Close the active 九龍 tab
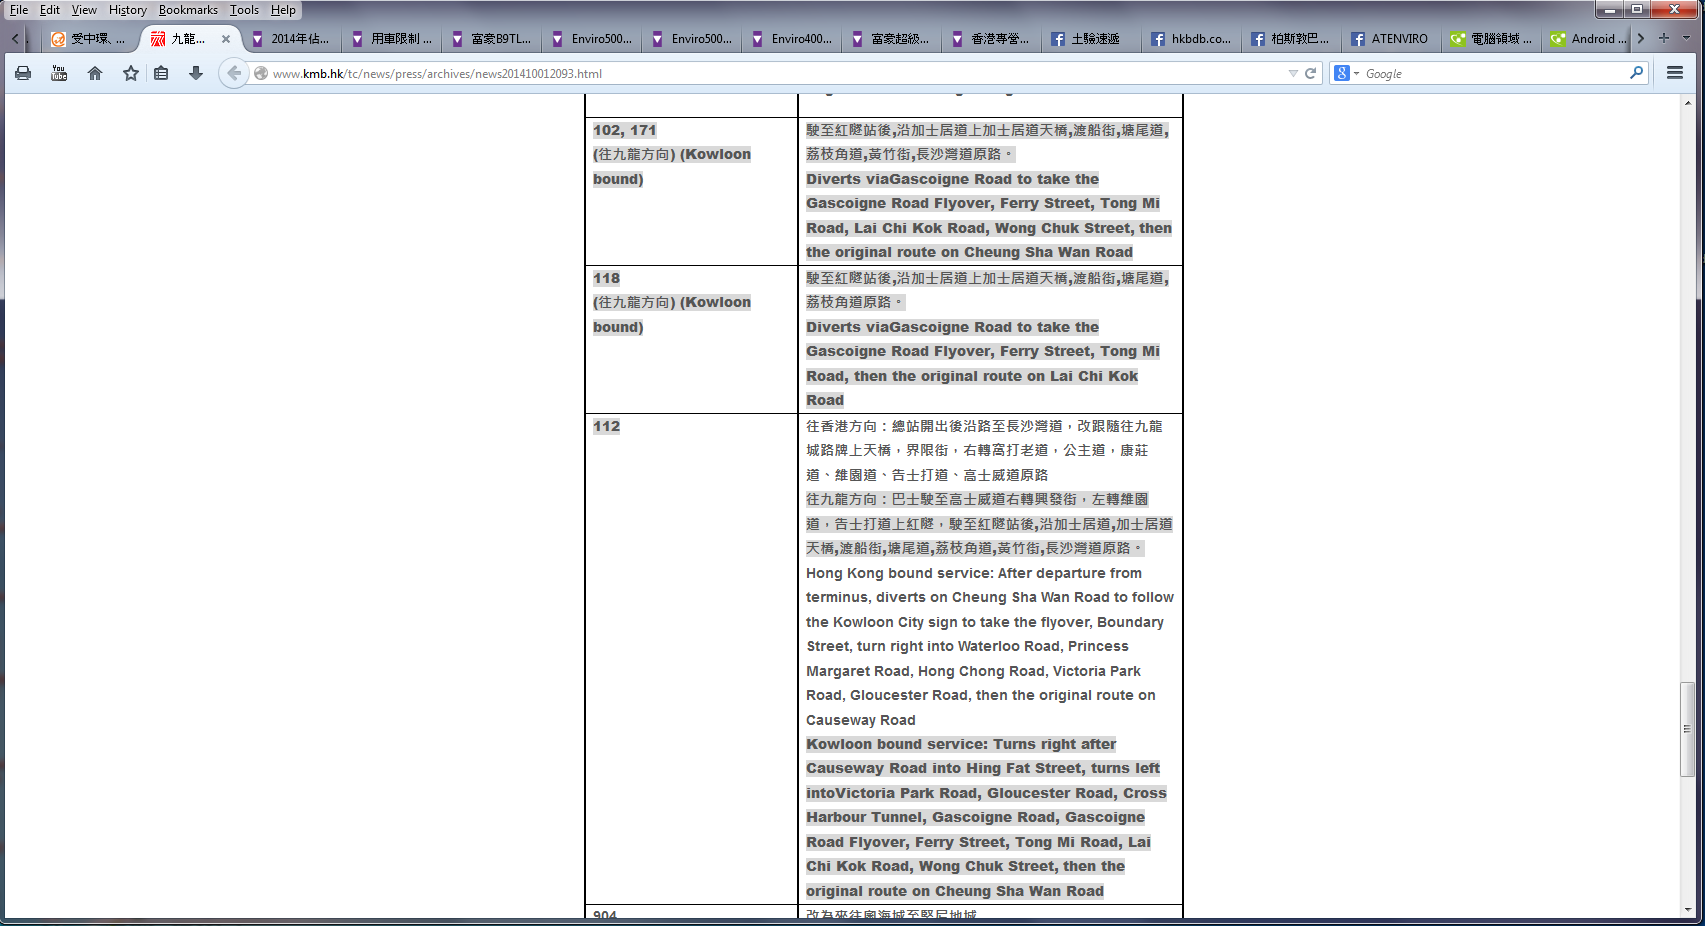Viewport: 1705px width, 926px height. pos(226,39)
